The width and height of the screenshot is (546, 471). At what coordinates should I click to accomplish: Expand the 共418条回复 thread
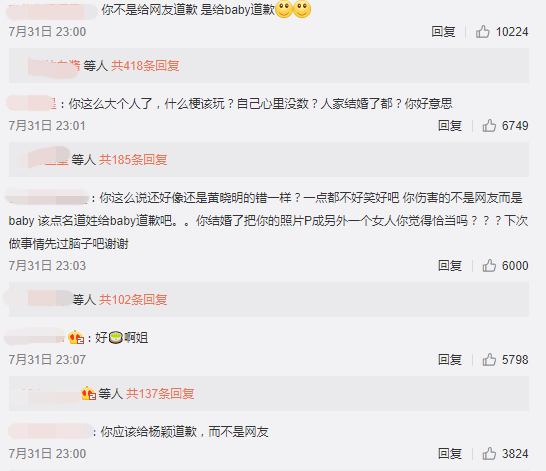point(145,65)
